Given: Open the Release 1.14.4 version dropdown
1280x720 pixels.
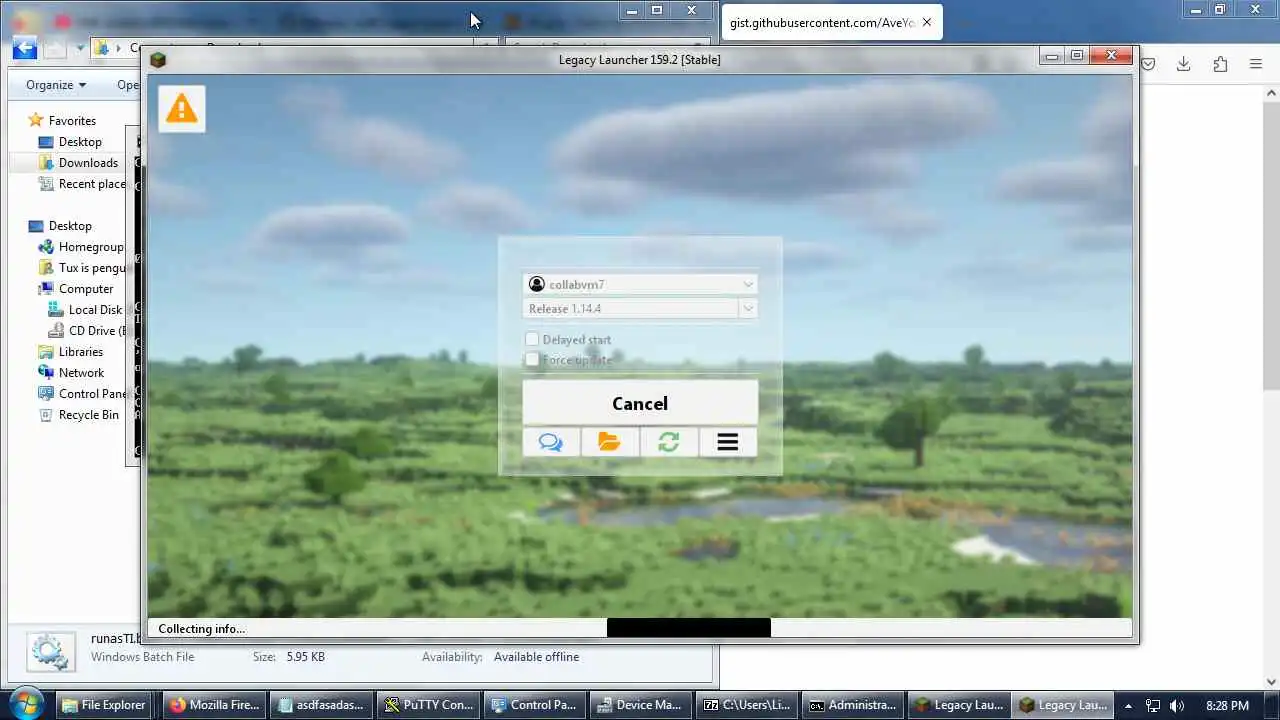Looking at the screenshot, I should 640,308.
